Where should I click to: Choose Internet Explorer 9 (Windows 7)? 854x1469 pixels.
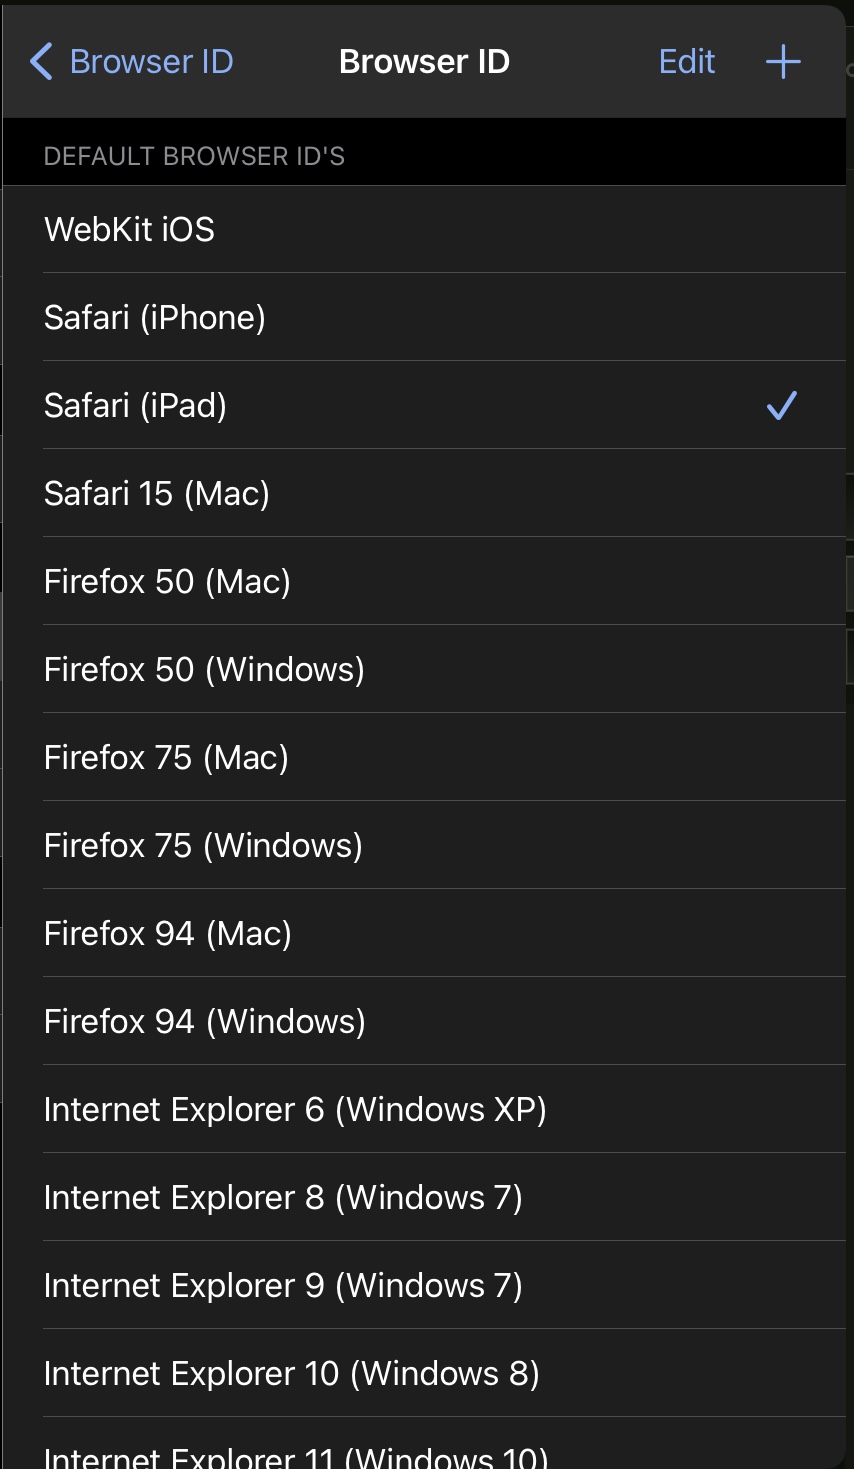(425, 1285)
